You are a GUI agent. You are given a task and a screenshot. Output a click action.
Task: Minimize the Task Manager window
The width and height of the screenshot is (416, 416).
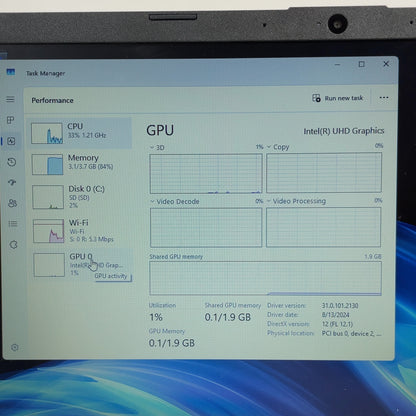[x=337, y=64]
